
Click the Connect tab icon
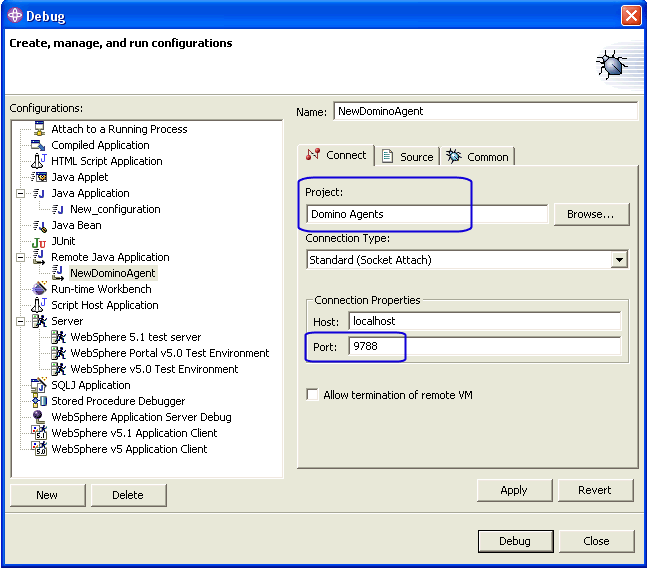coord(313,154)
